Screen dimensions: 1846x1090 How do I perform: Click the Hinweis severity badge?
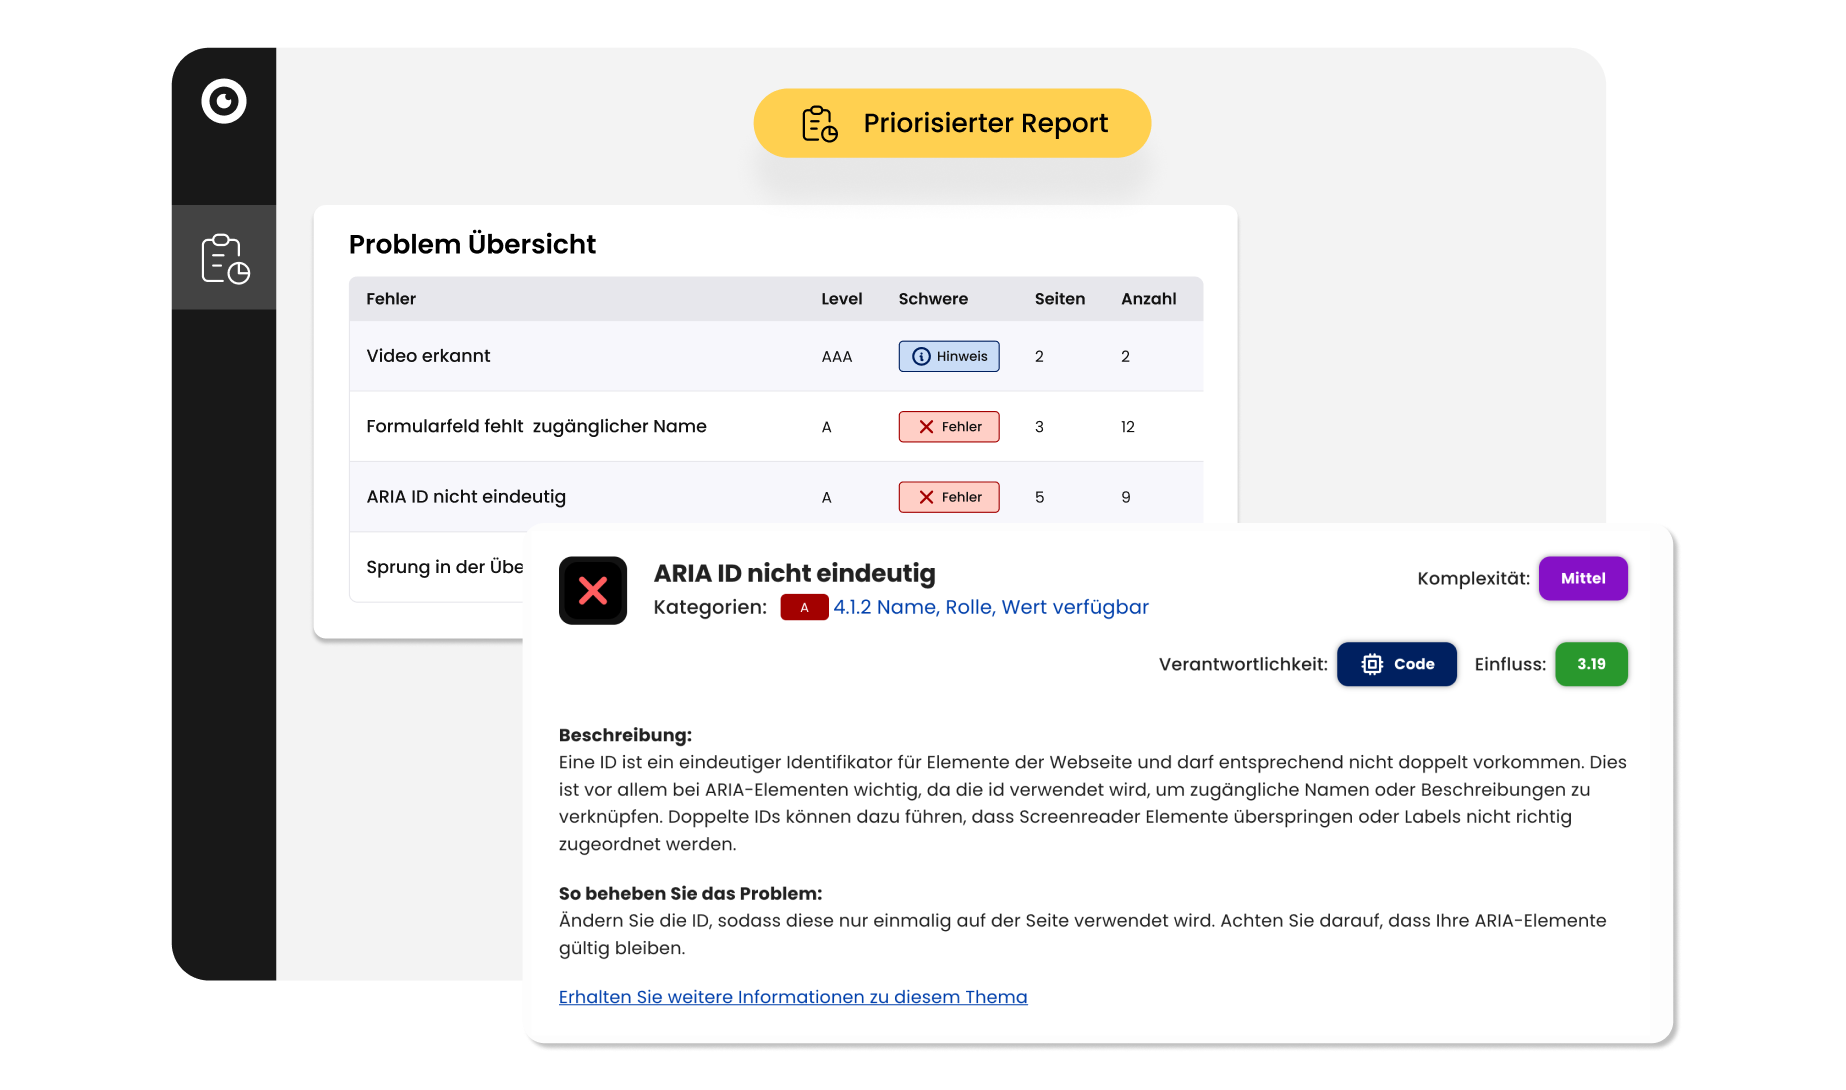[949, 356]
